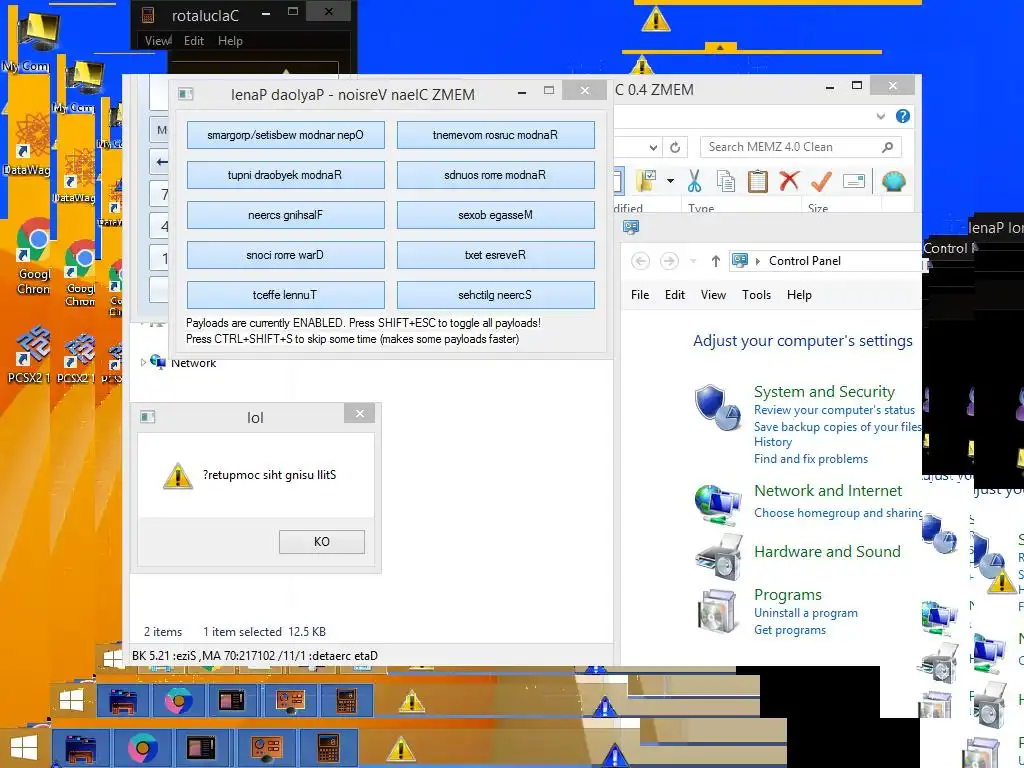
Task: Click the round browser icon on the lowest taskbar
Action: [x=142, y=748]
